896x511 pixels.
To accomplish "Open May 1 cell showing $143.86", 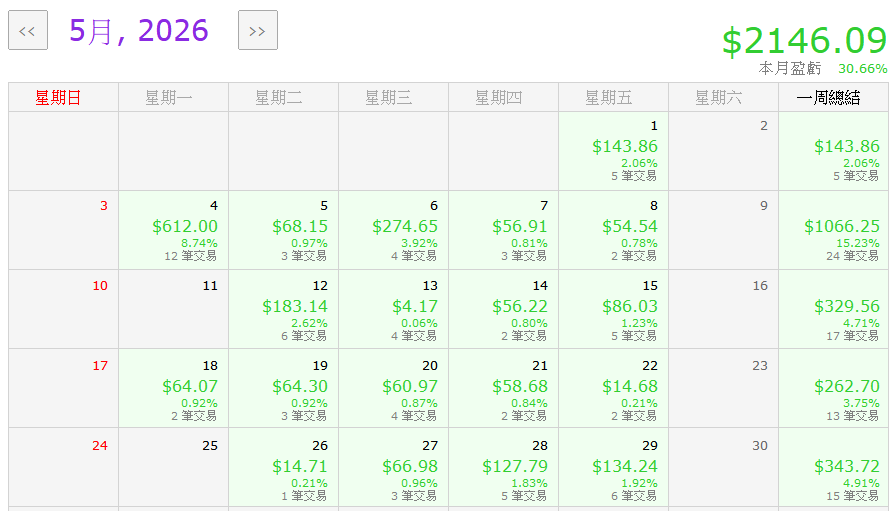I will [x=613, y=151].
